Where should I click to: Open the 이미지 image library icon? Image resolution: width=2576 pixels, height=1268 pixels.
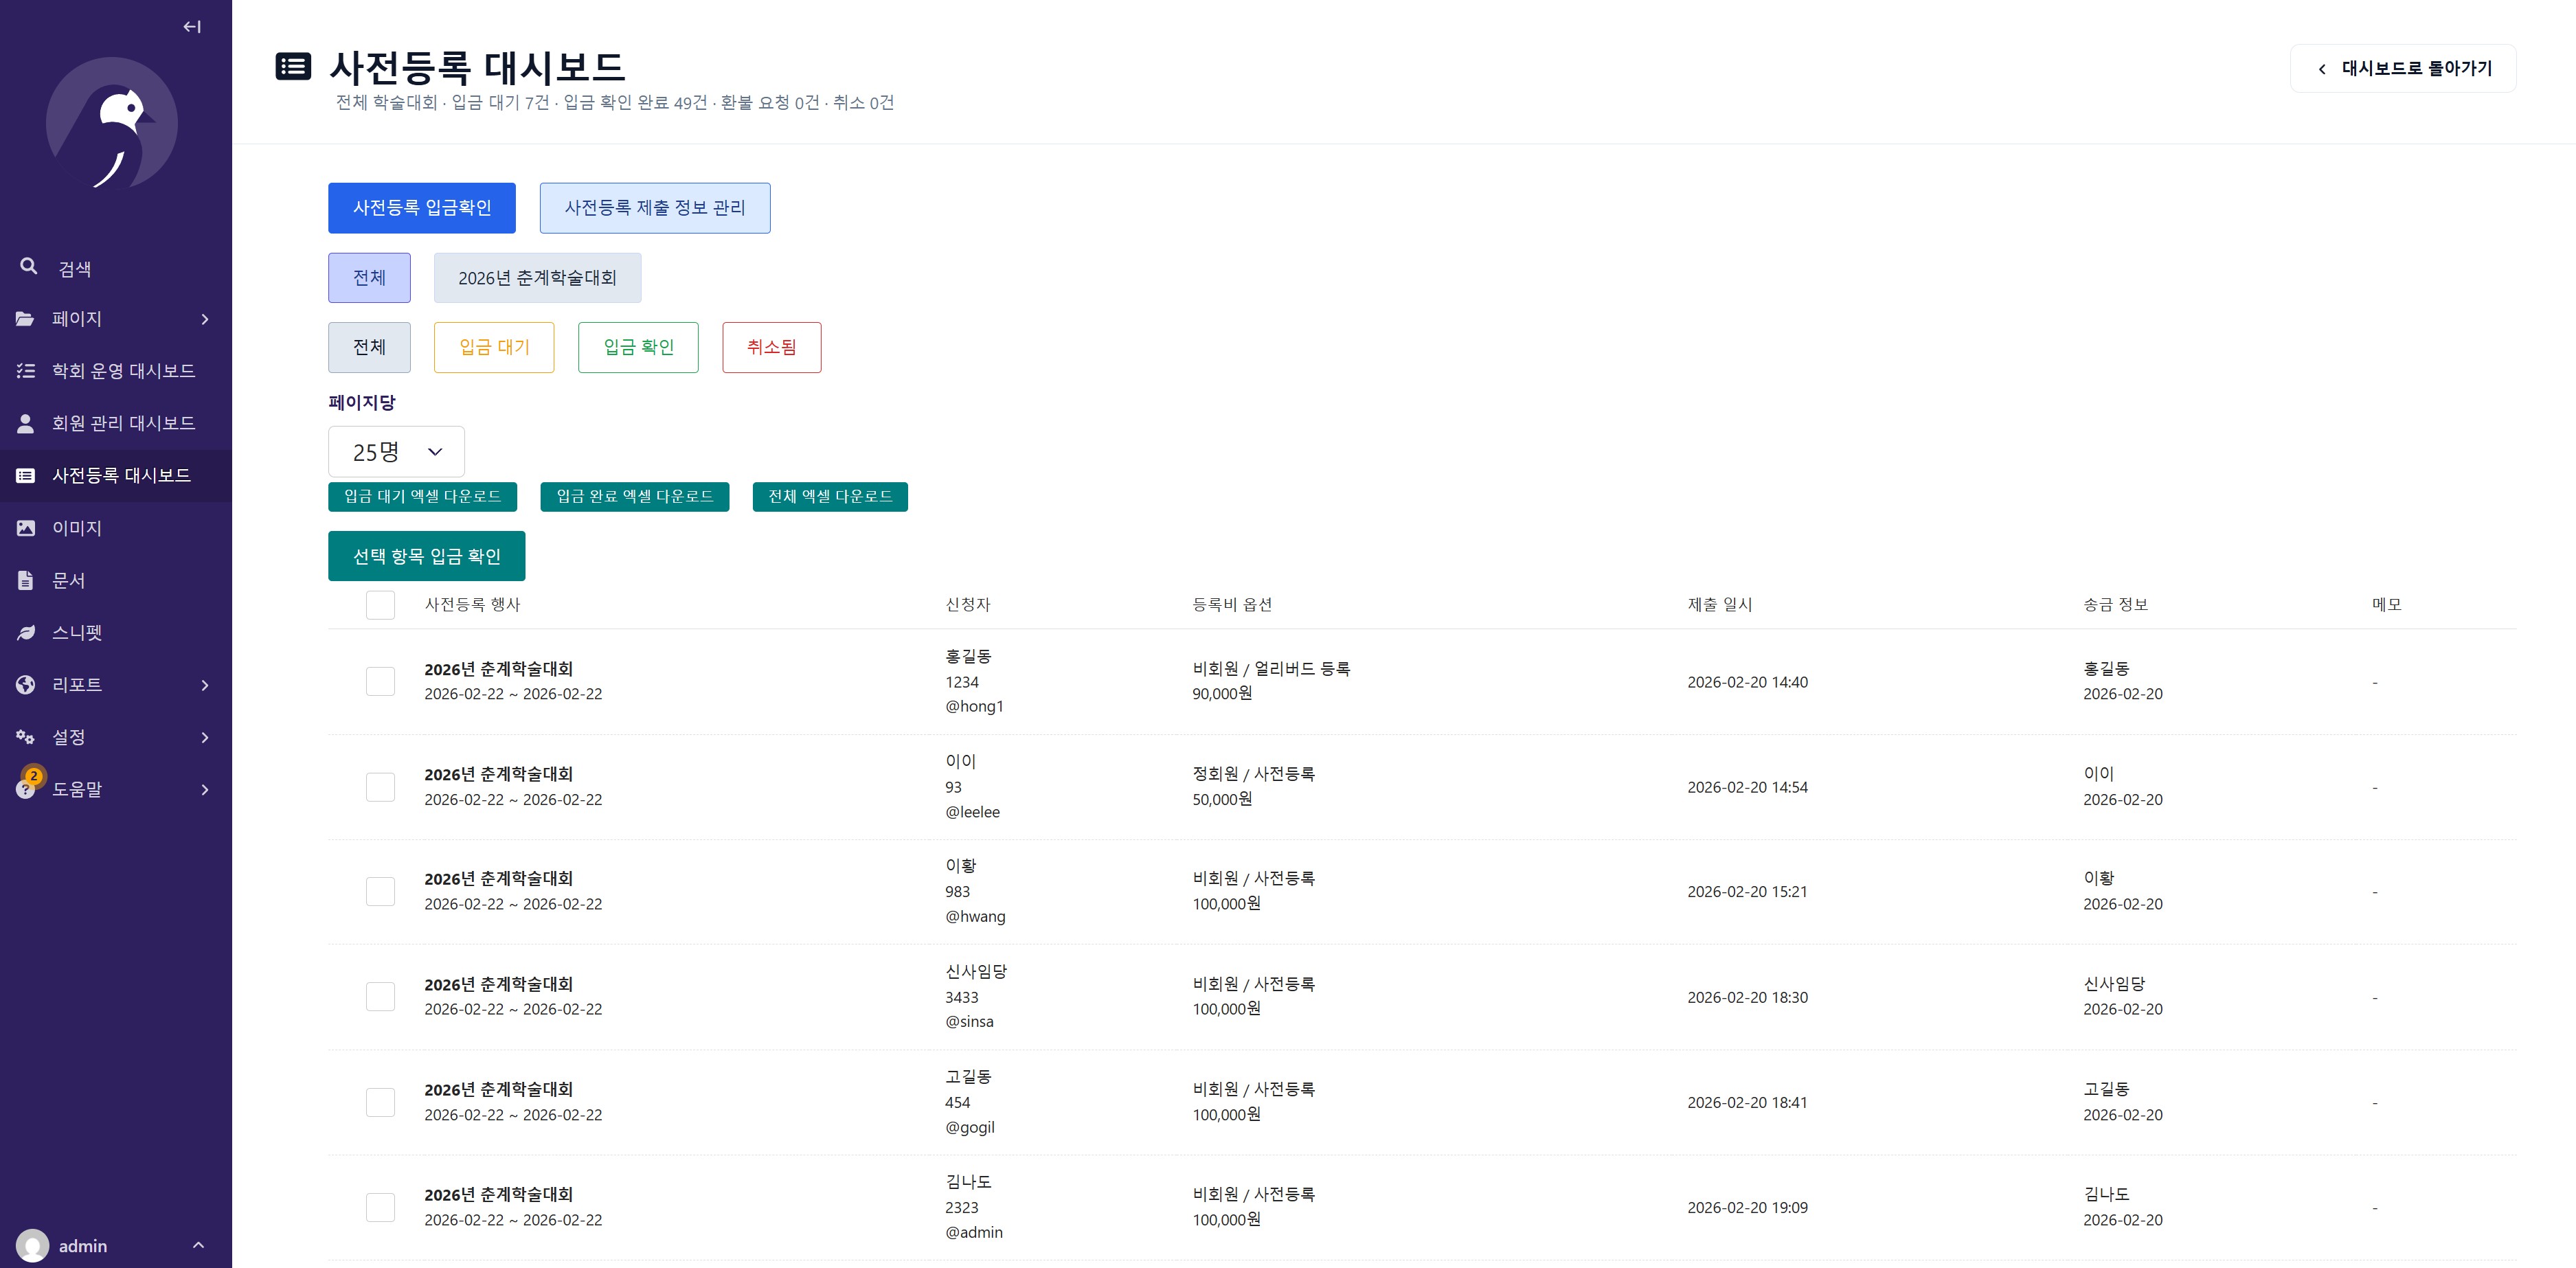[27, 527]
